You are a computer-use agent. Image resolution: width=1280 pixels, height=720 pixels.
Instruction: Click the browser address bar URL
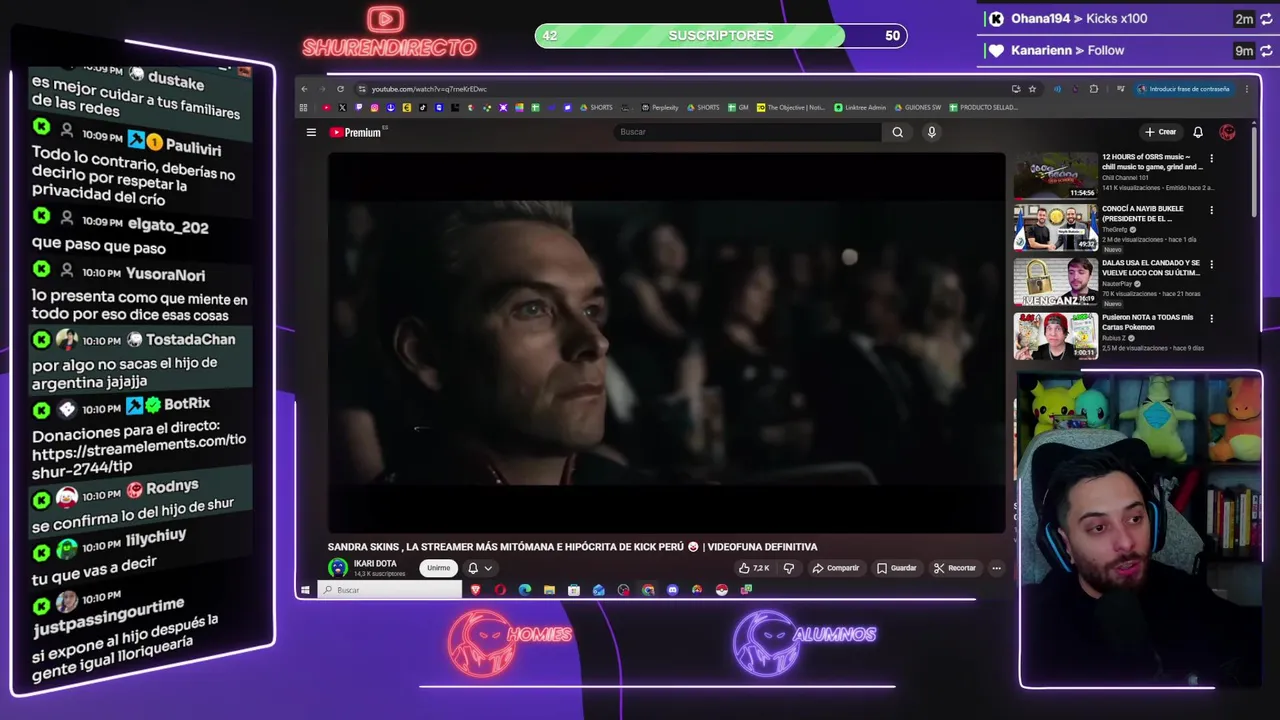pos(428,89)
